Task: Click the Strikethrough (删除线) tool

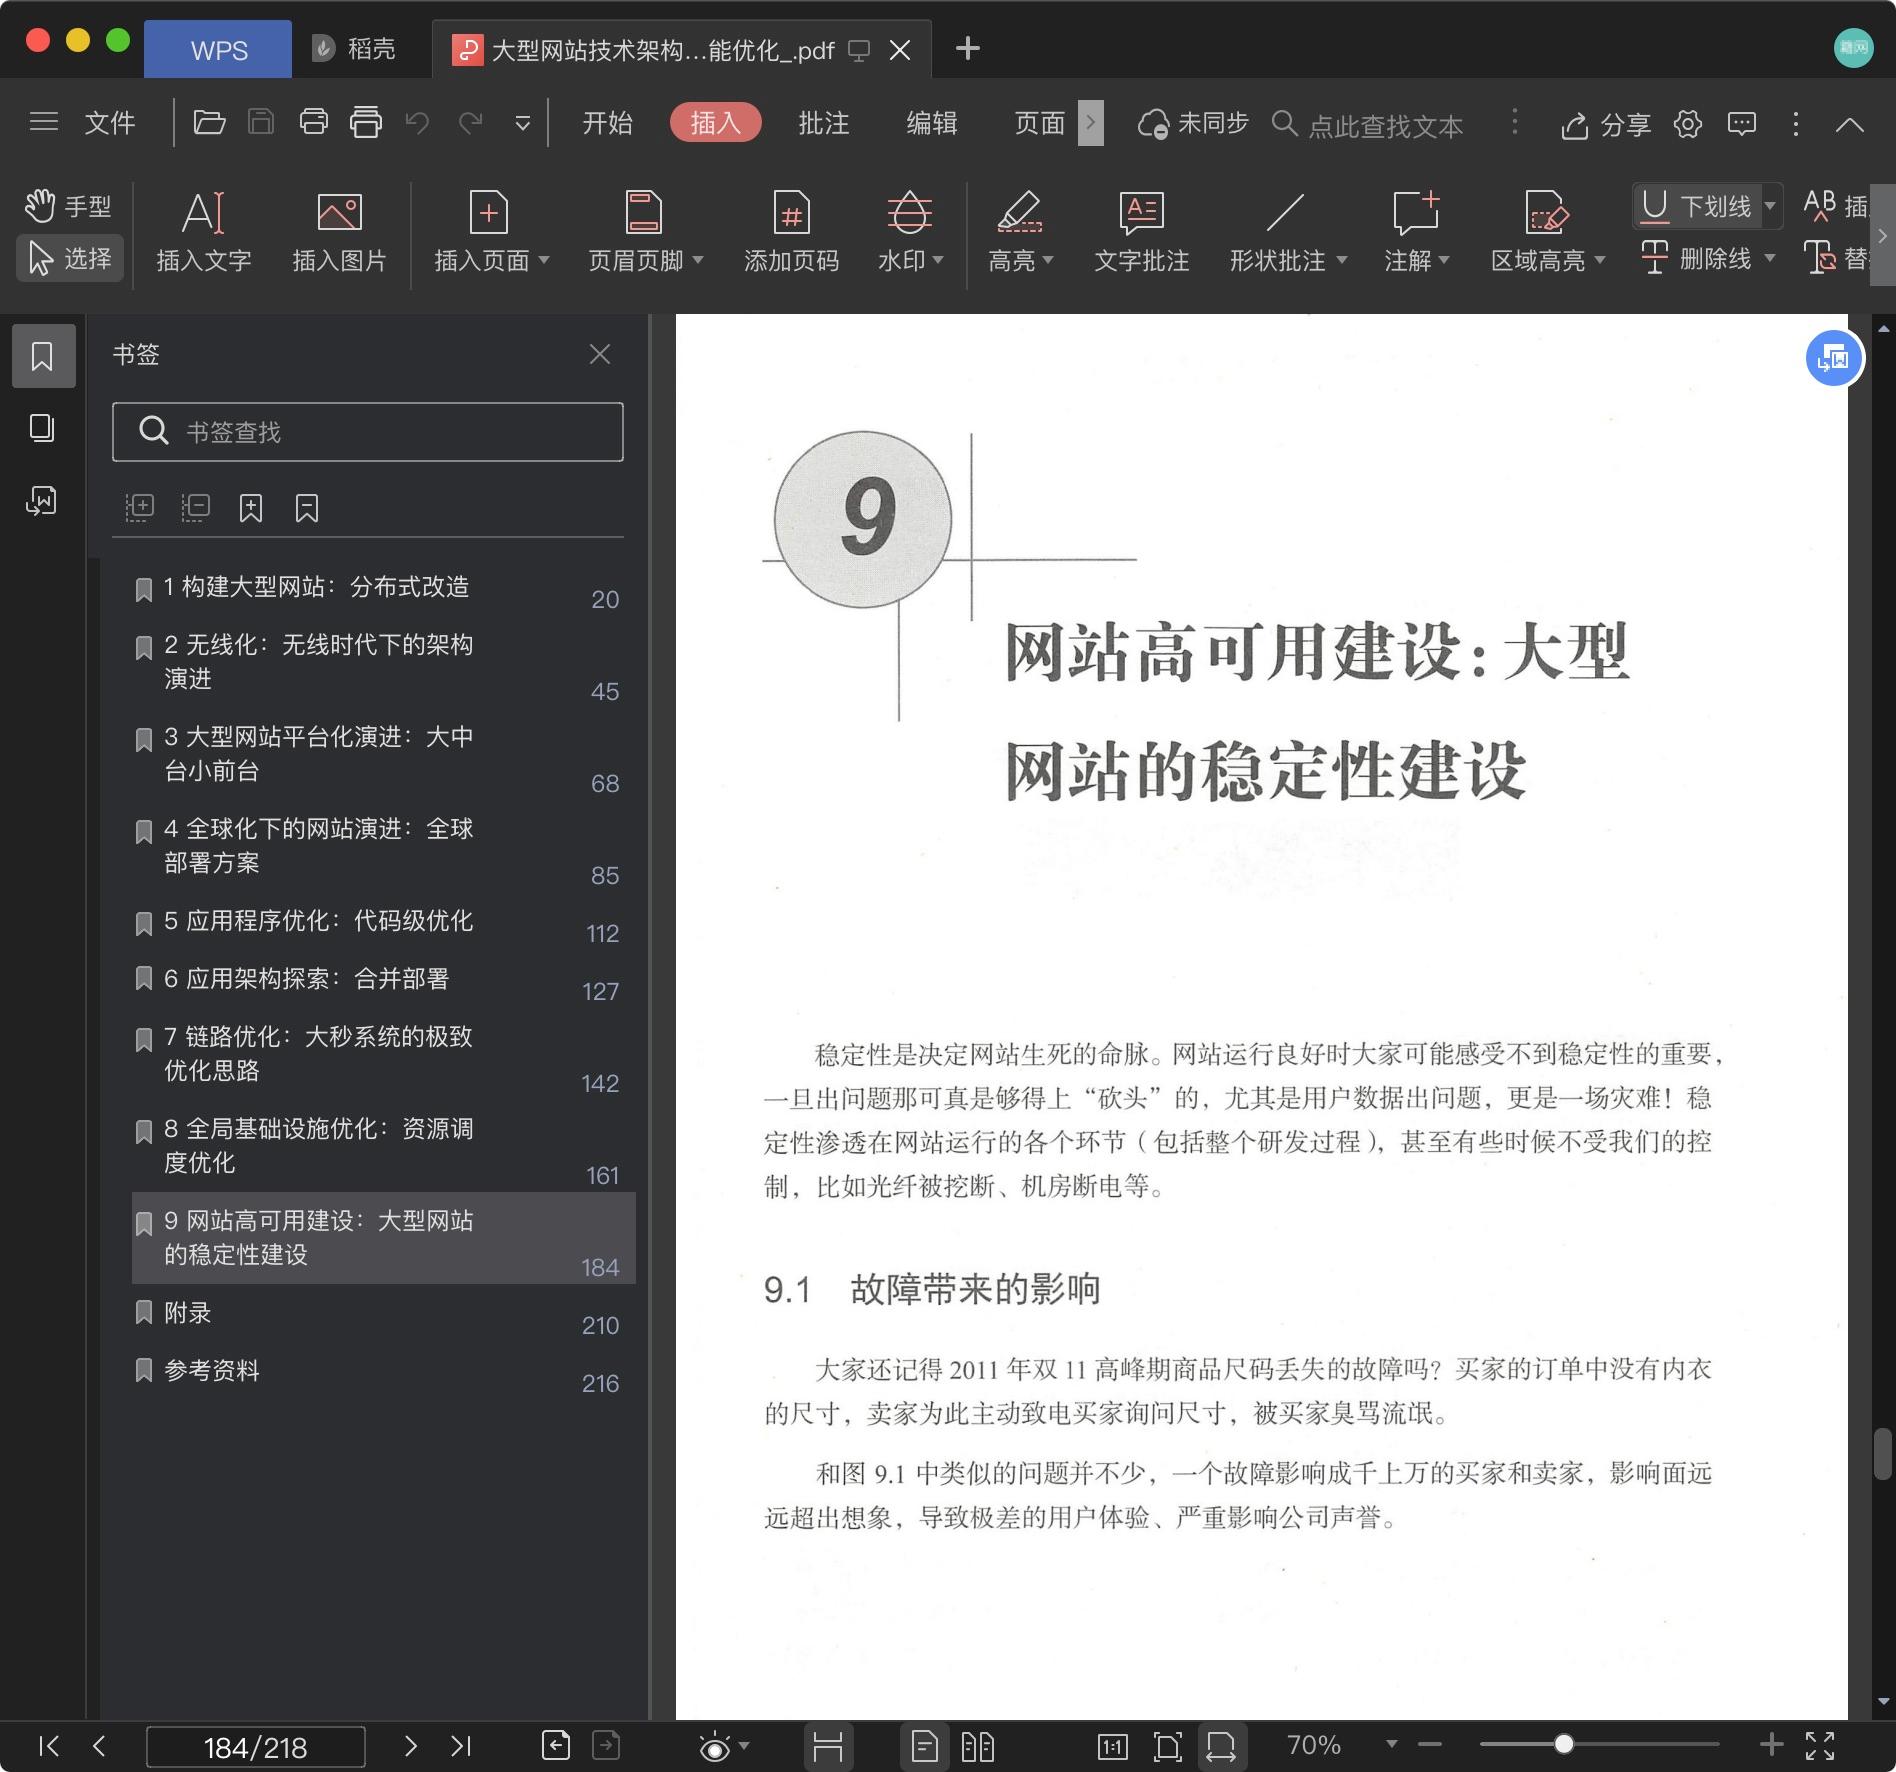Action: (x=1696, y=258)
